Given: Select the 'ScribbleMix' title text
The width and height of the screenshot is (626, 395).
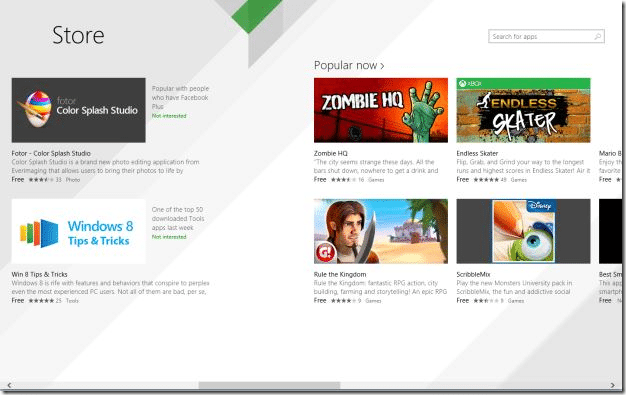Looking at the screenshot, I should [x=473, y=274].
